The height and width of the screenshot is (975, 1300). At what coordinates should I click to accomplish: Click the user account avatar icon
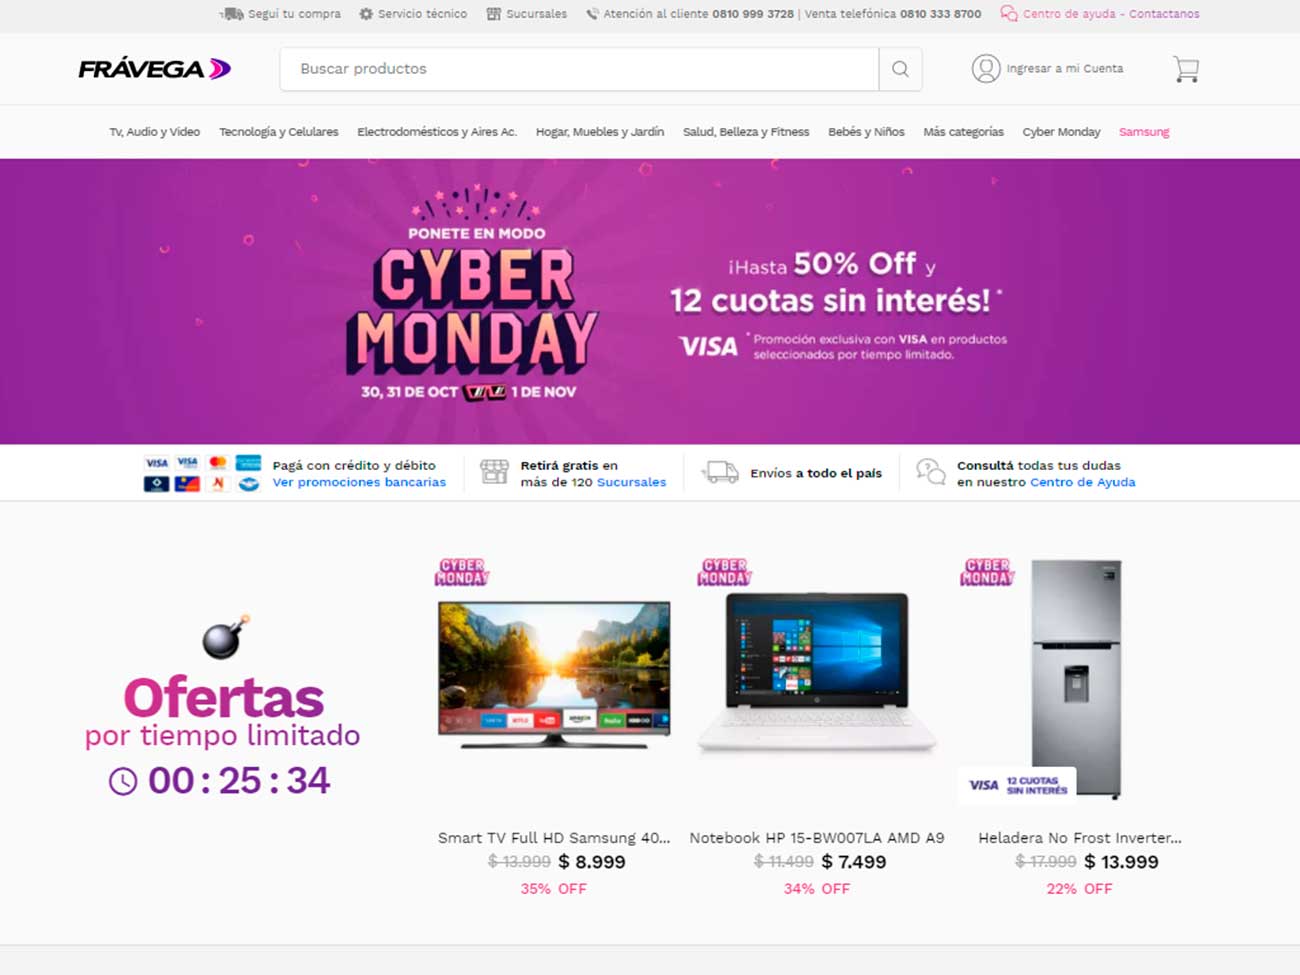(986, 68)
